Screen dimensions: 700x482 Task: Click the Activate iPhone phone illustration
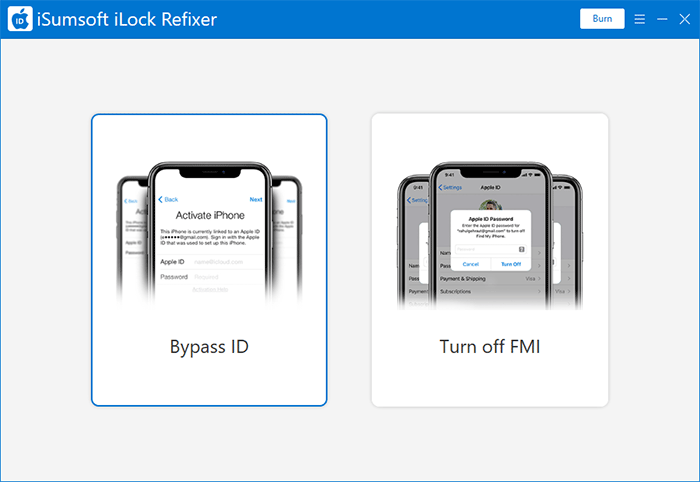209,234
